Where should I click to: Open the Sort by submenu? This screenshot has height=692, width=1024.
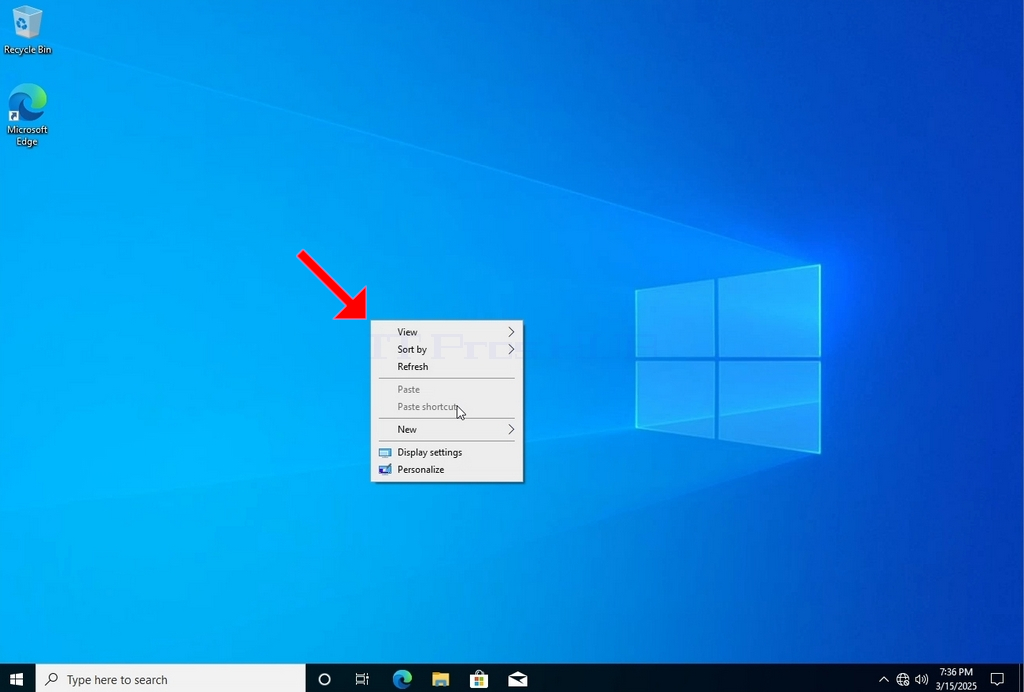click(x=447, y=349)
